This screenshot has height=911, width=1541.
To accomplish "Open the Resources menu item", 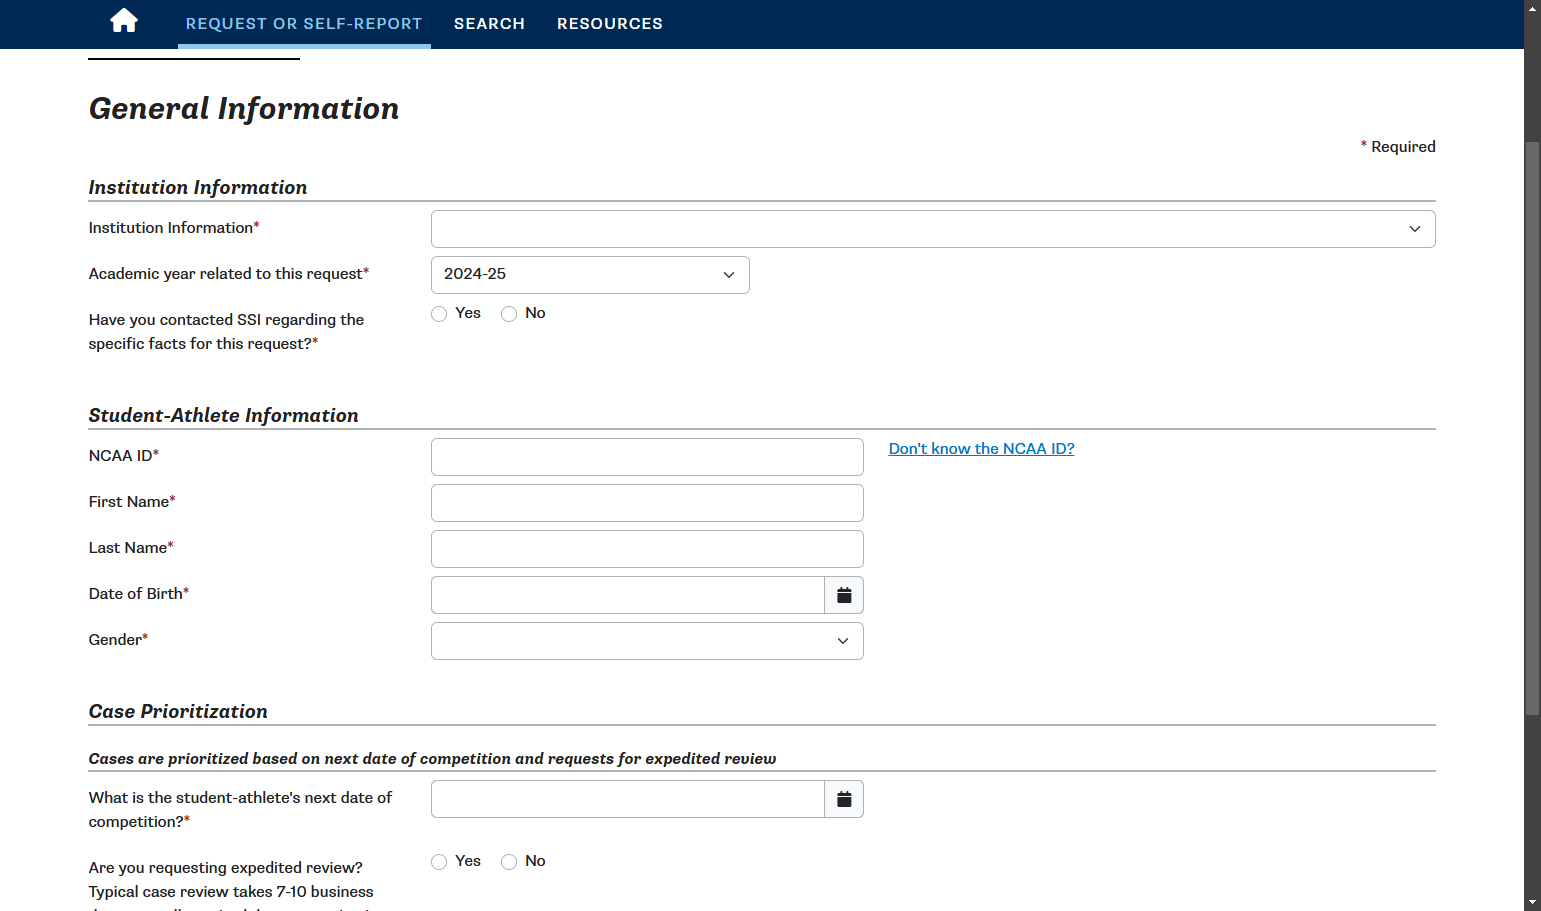I will coord(610,24).
